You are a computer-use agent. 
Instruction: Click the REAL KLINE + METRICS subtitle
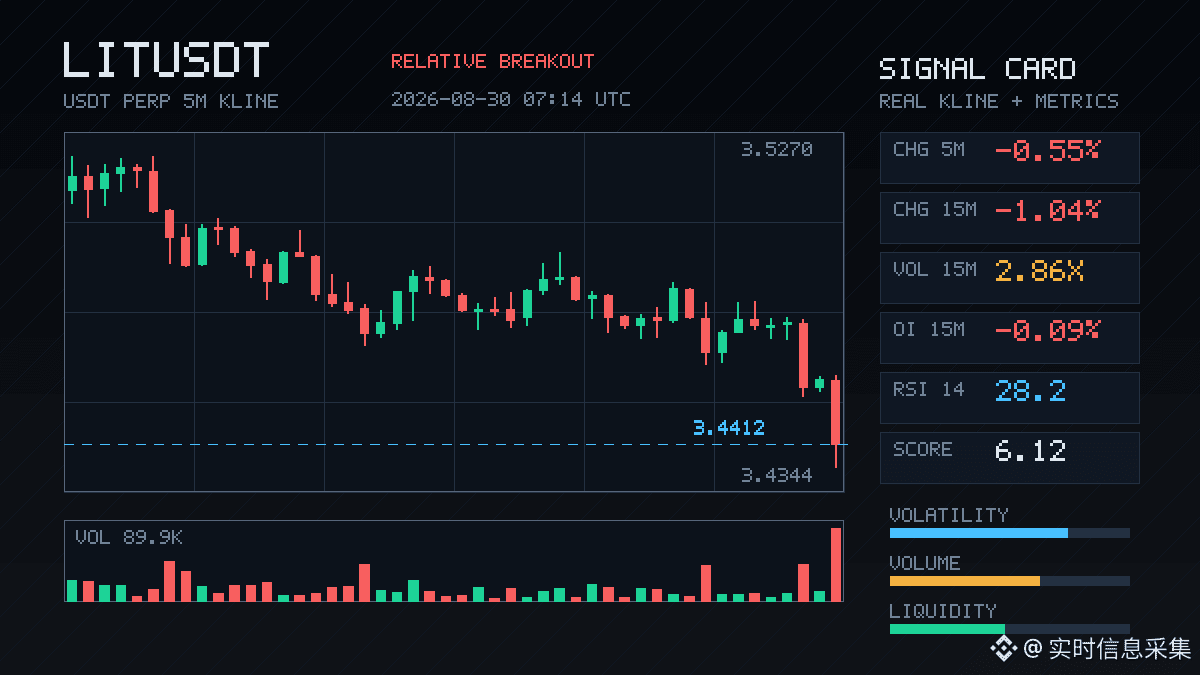pyautogui.click(x=999, y=101)
